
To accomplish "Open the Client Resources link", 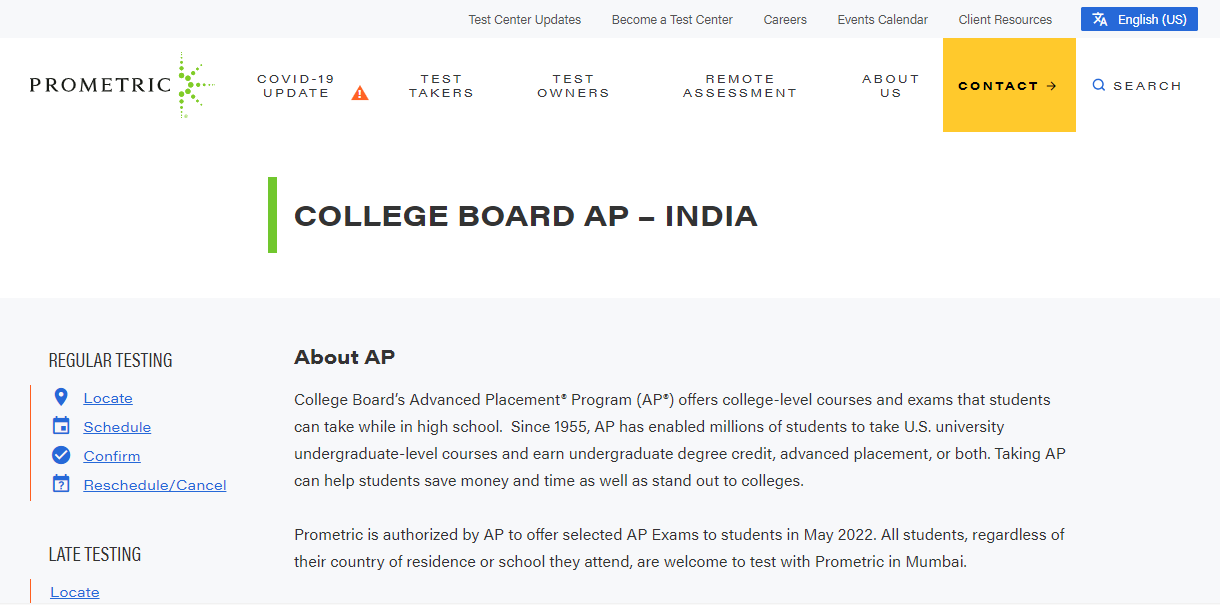I will (x=1005, y=20).
